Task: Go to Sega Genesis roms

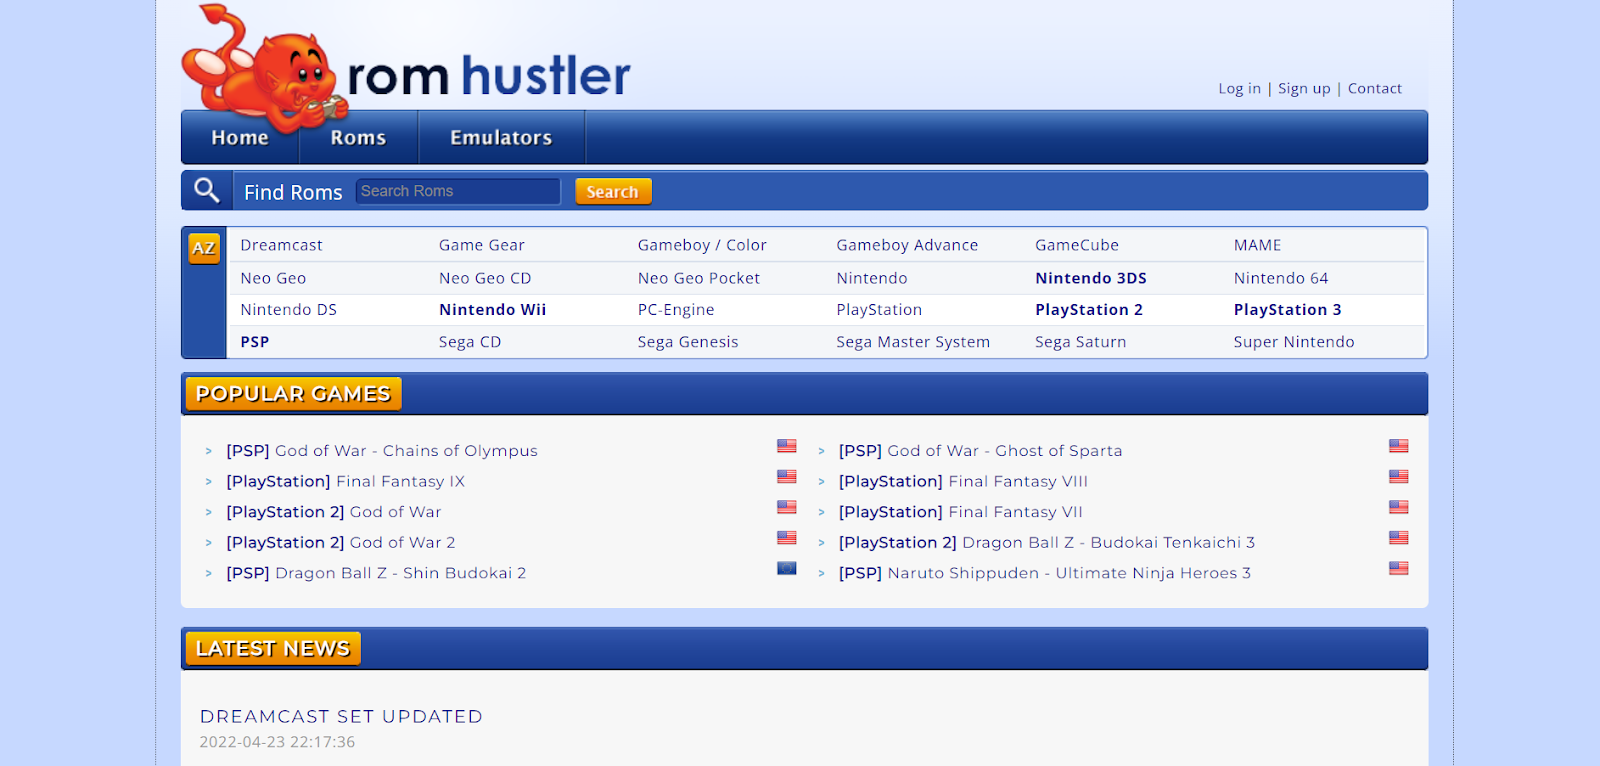Action: tap(688, 342)
